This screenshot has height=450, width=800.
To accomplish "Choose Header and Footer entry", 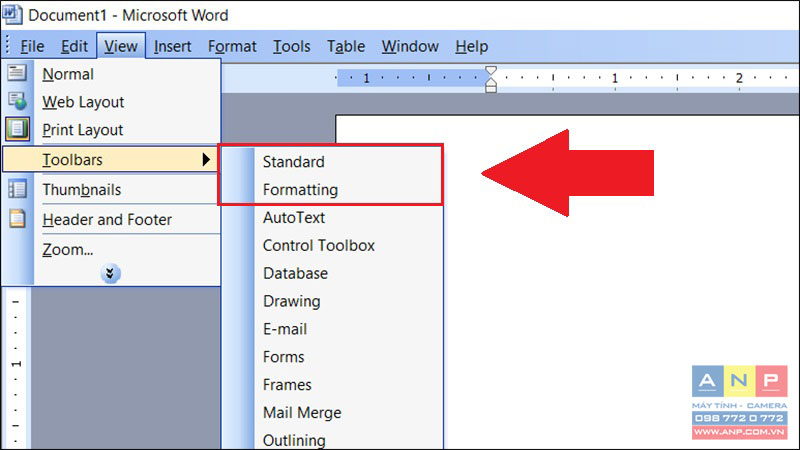I will pos(111,219).
